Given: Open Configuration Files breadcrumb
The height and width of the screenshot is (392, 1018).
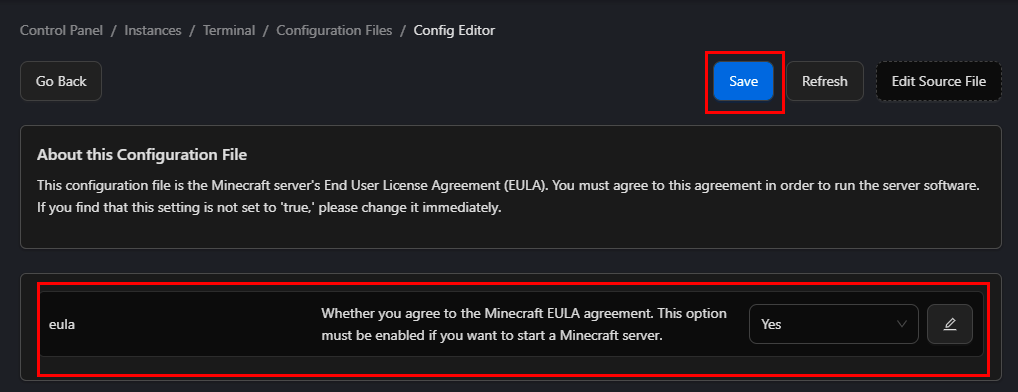Looking at the screenshot, I should (x=334, y=31).
